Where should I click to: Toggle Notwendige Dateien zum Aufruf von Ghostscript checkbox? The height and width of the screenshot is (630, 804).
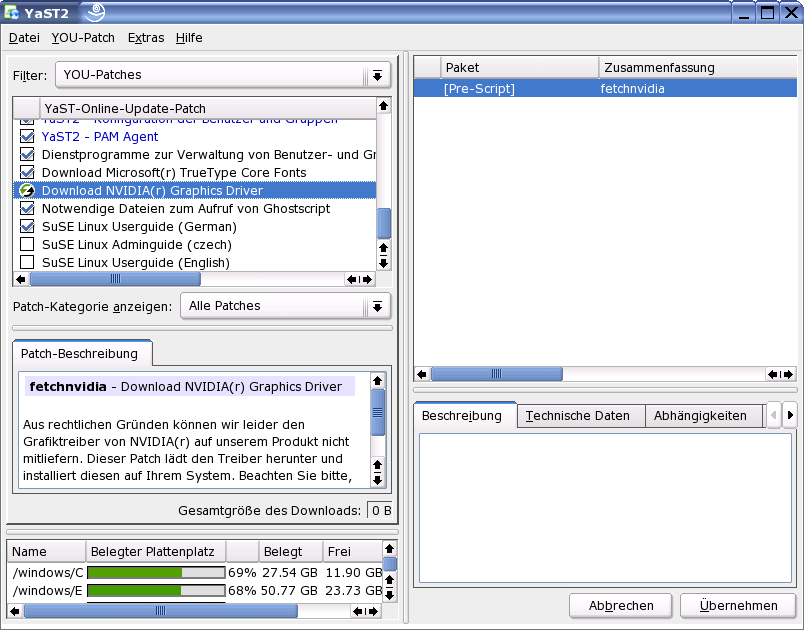pyautogui.click(x=27, y=209)
